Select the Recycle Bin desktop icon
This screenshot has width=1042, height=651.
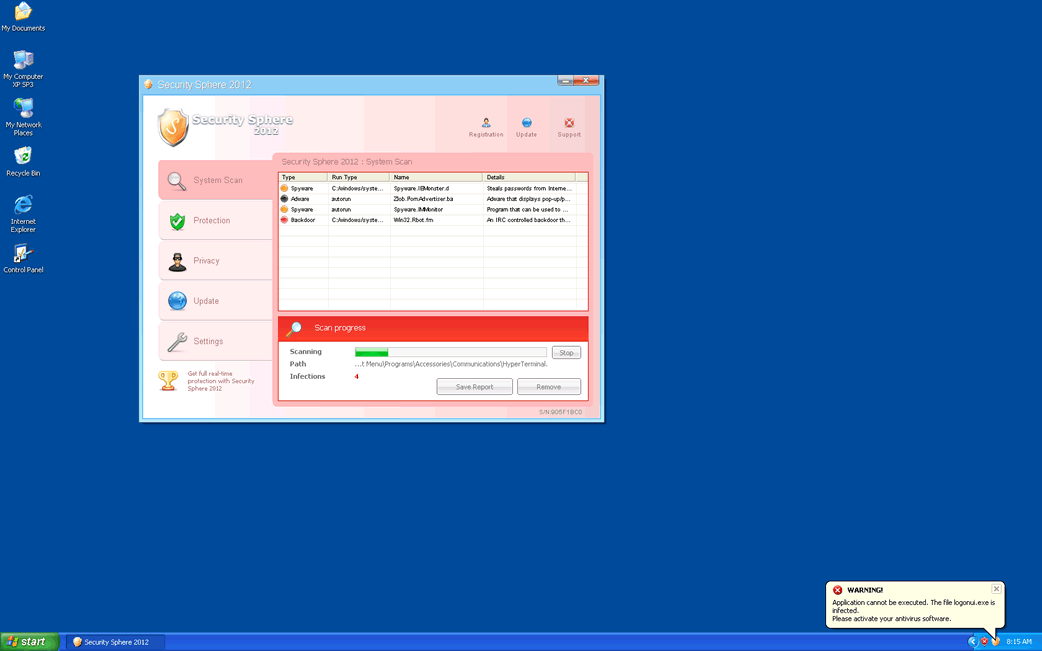coord(23,158)
